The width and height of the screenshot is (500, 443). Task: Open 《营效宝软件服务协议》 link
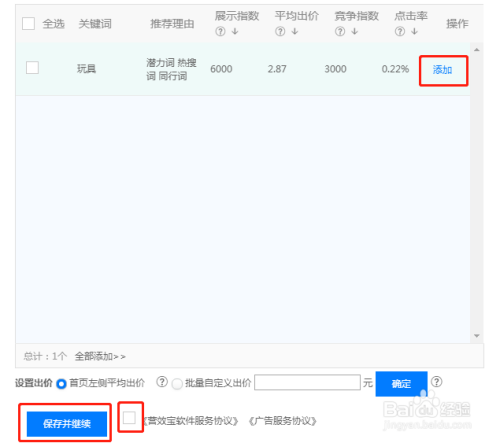pos(191,421)
